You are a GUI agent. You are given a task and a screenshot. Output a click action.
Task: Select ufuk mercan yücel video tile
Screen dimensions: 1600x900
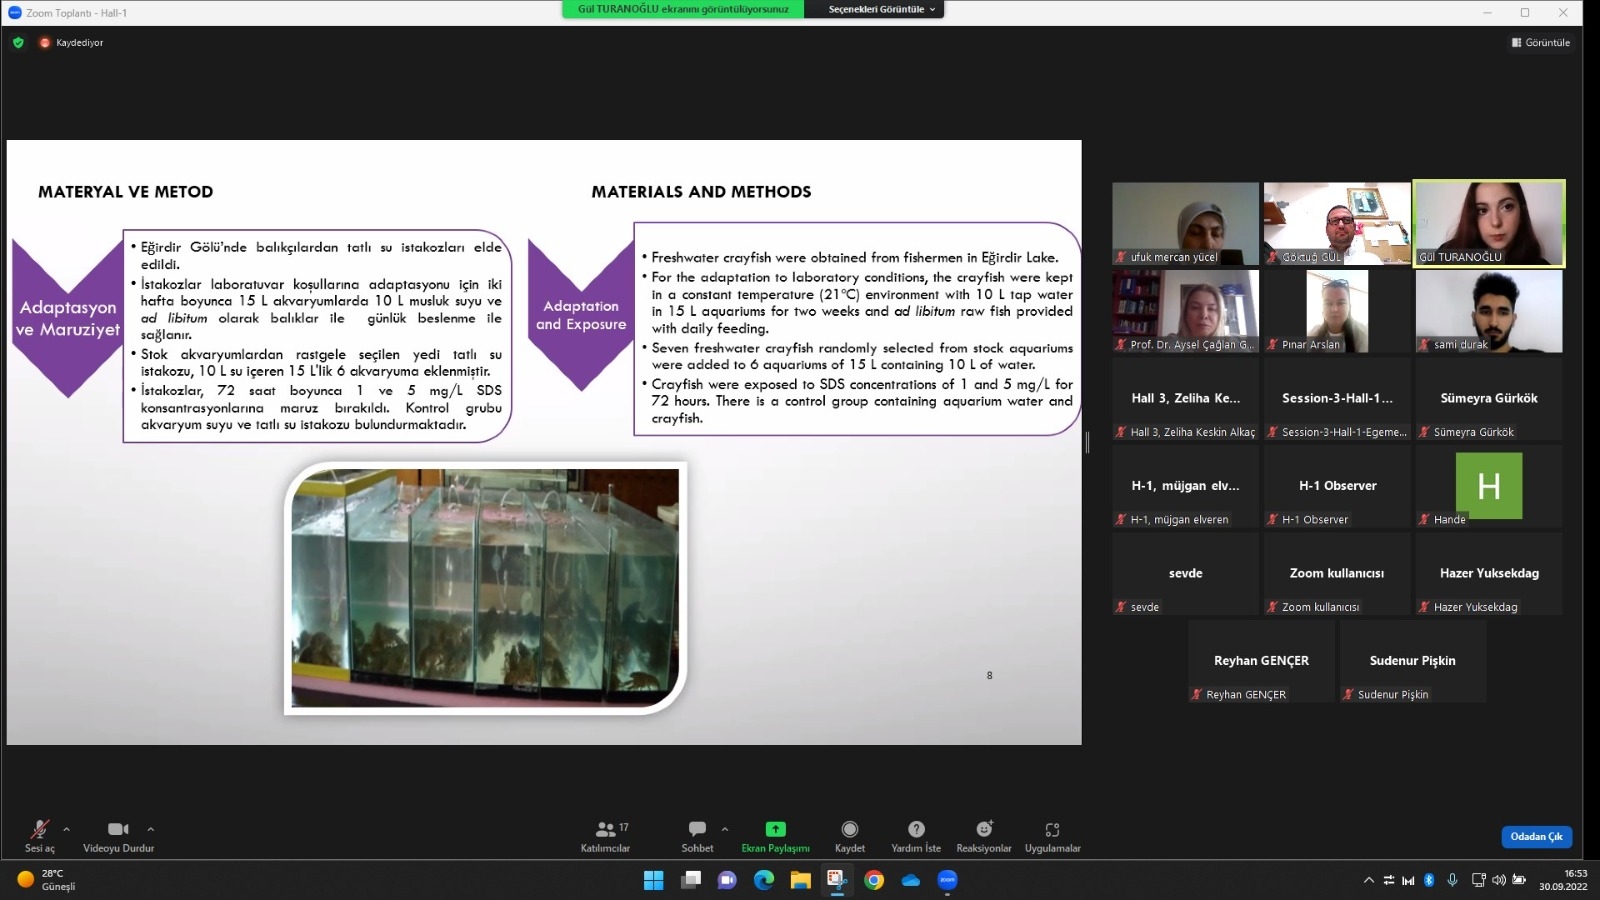coord(1186,223)
